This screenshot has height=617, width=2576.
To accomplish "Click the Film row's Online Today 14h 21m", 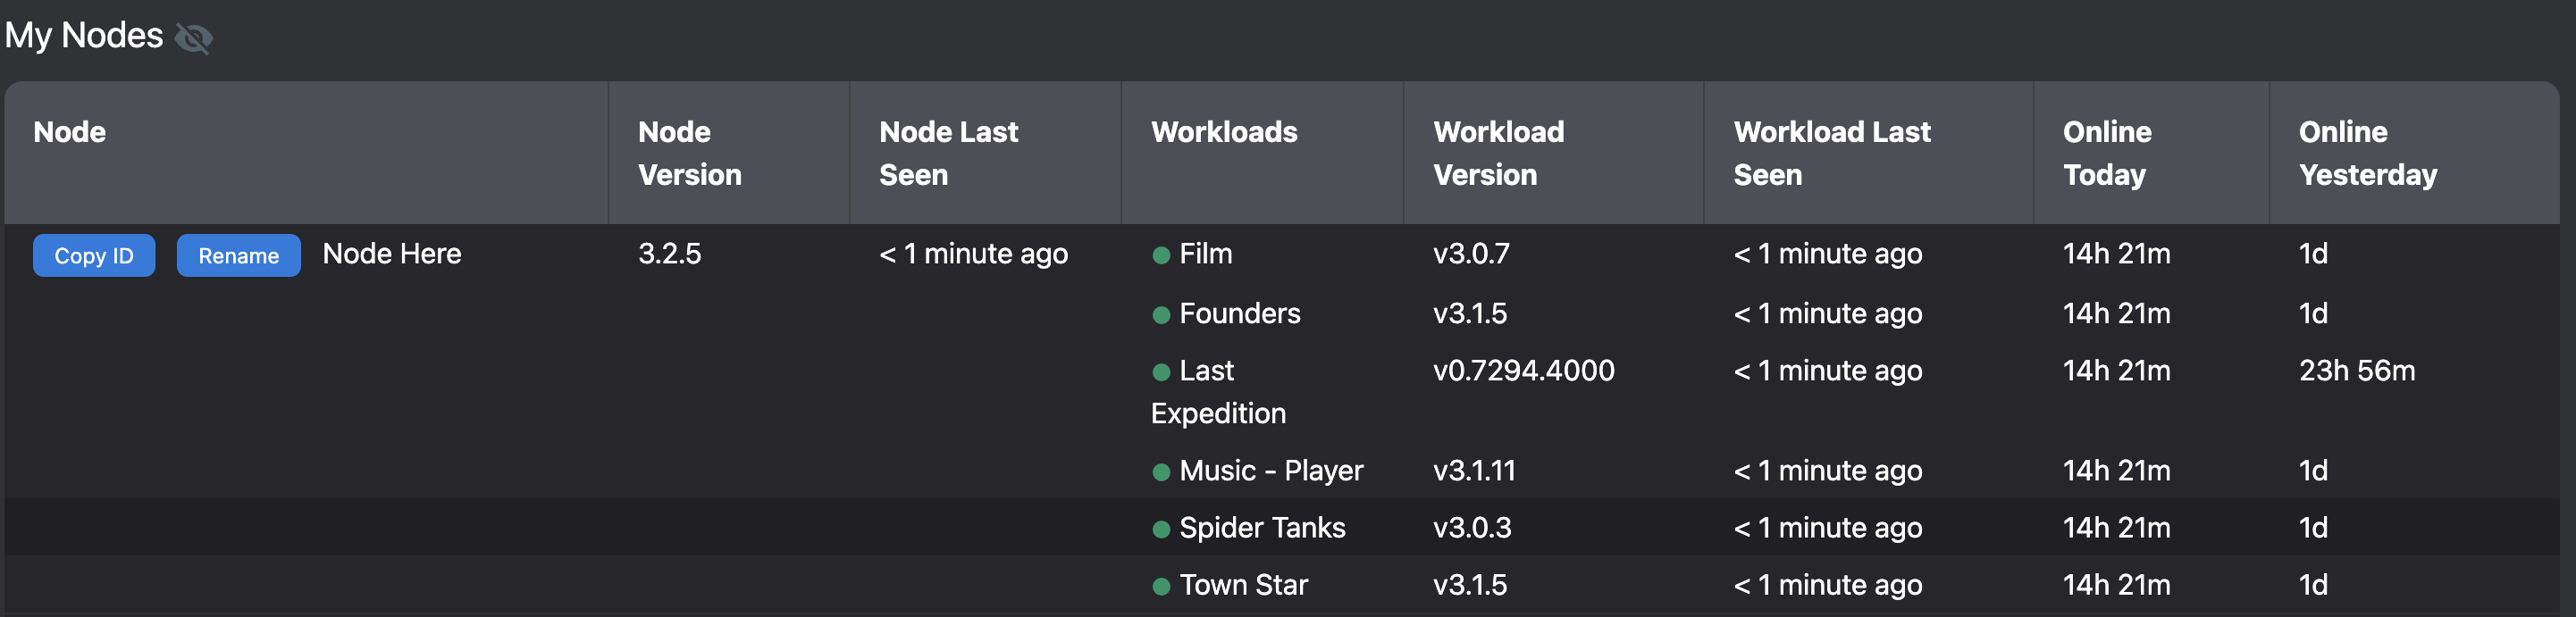I will coord(2116,254).
